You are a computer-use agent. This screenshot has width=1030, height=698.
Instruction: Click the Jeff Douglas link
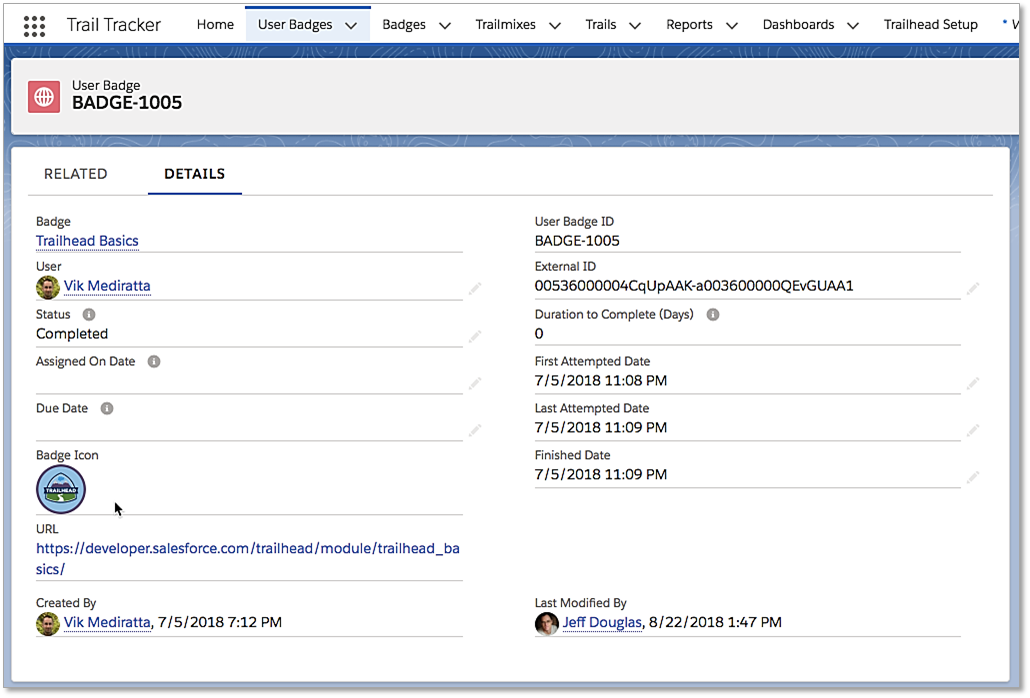602,622
